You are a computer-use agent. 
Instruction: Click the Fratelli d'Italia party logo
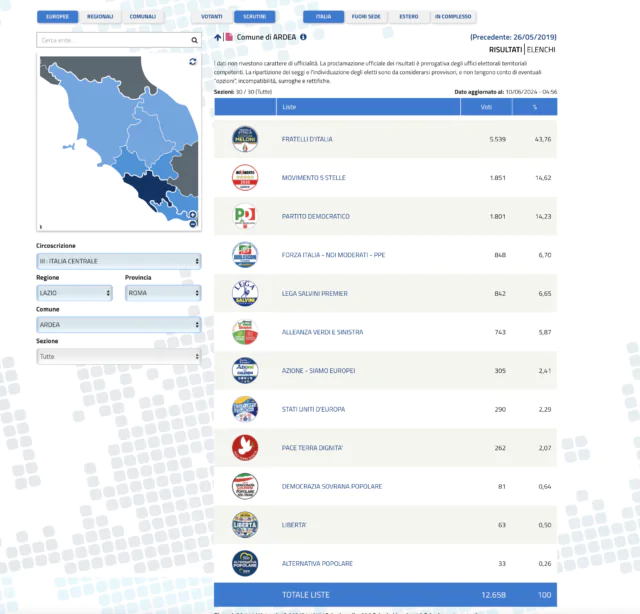click(x=244, y=138)
